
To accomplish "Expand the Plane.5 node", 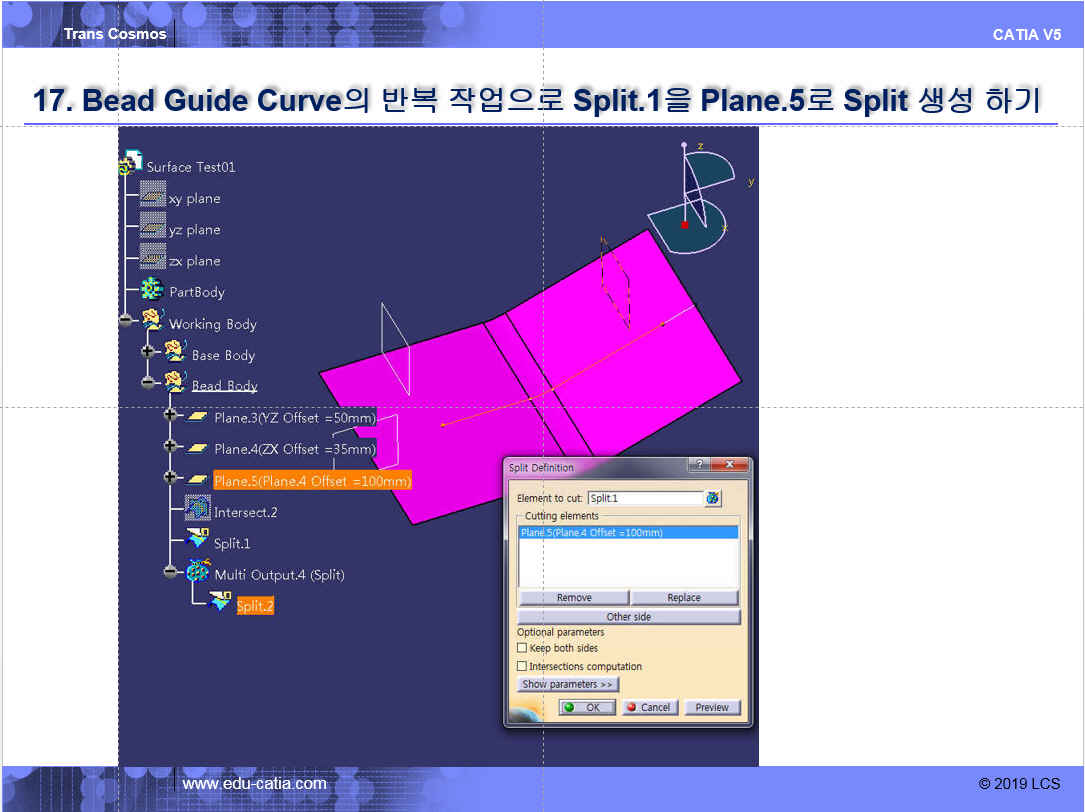I will click(x=170, y=477).
